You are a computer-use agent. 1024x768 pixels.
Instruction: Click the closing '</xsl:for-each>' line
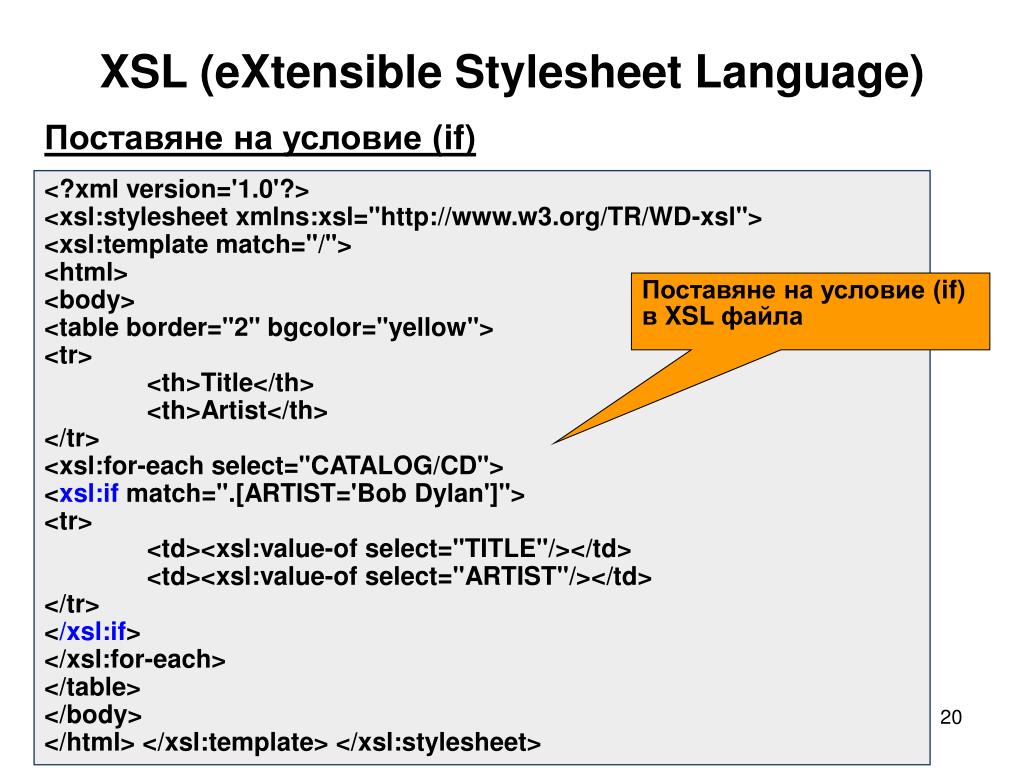click(x=135, y=660)
